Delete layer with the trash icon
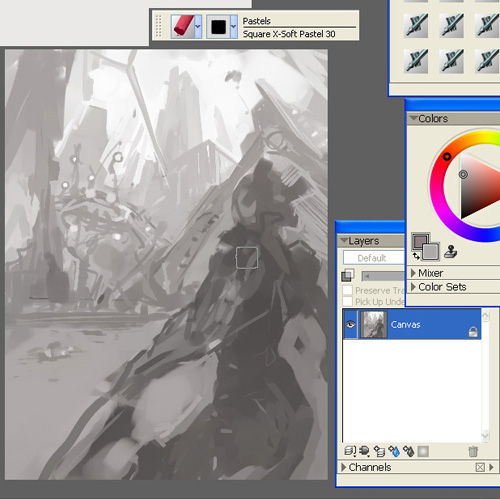 tap(473, 451)
